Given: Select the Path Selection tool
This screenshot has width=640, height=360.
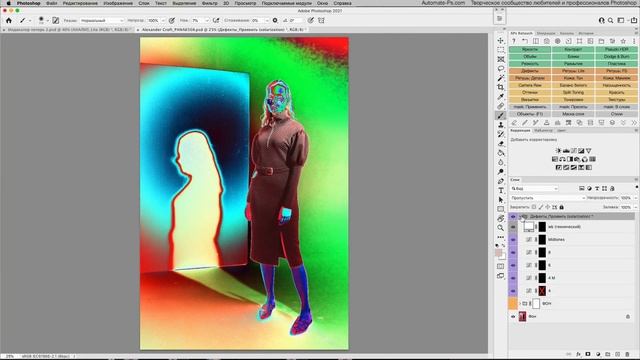Looking at the screenshot, I should pos(500,200).
